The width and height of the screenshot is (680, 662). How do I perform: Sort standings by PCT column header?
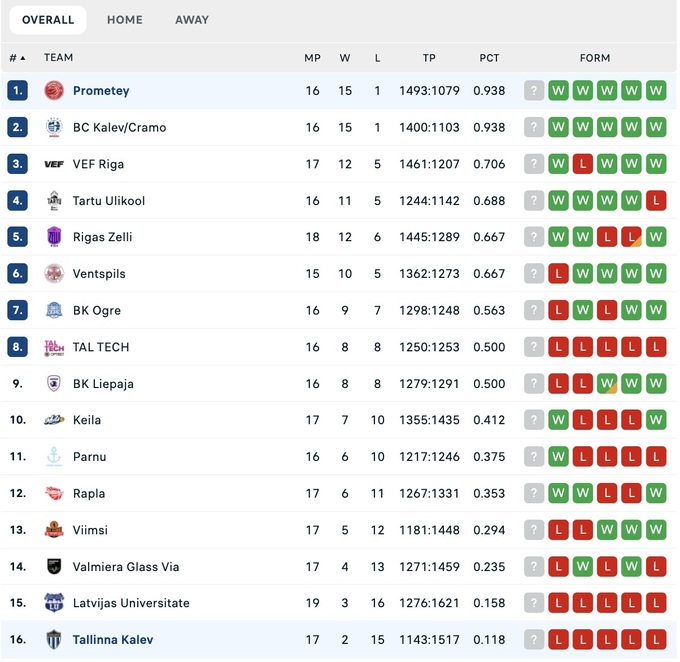click(489, 58)
